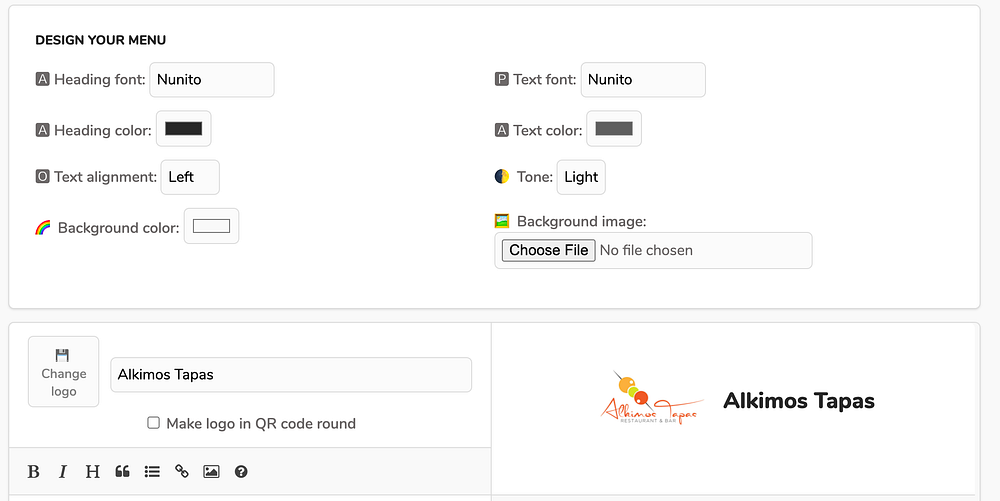Screen dimensions: 1000x501
Task: Pick a Heading color swatch
Action: tap(184, 129)
